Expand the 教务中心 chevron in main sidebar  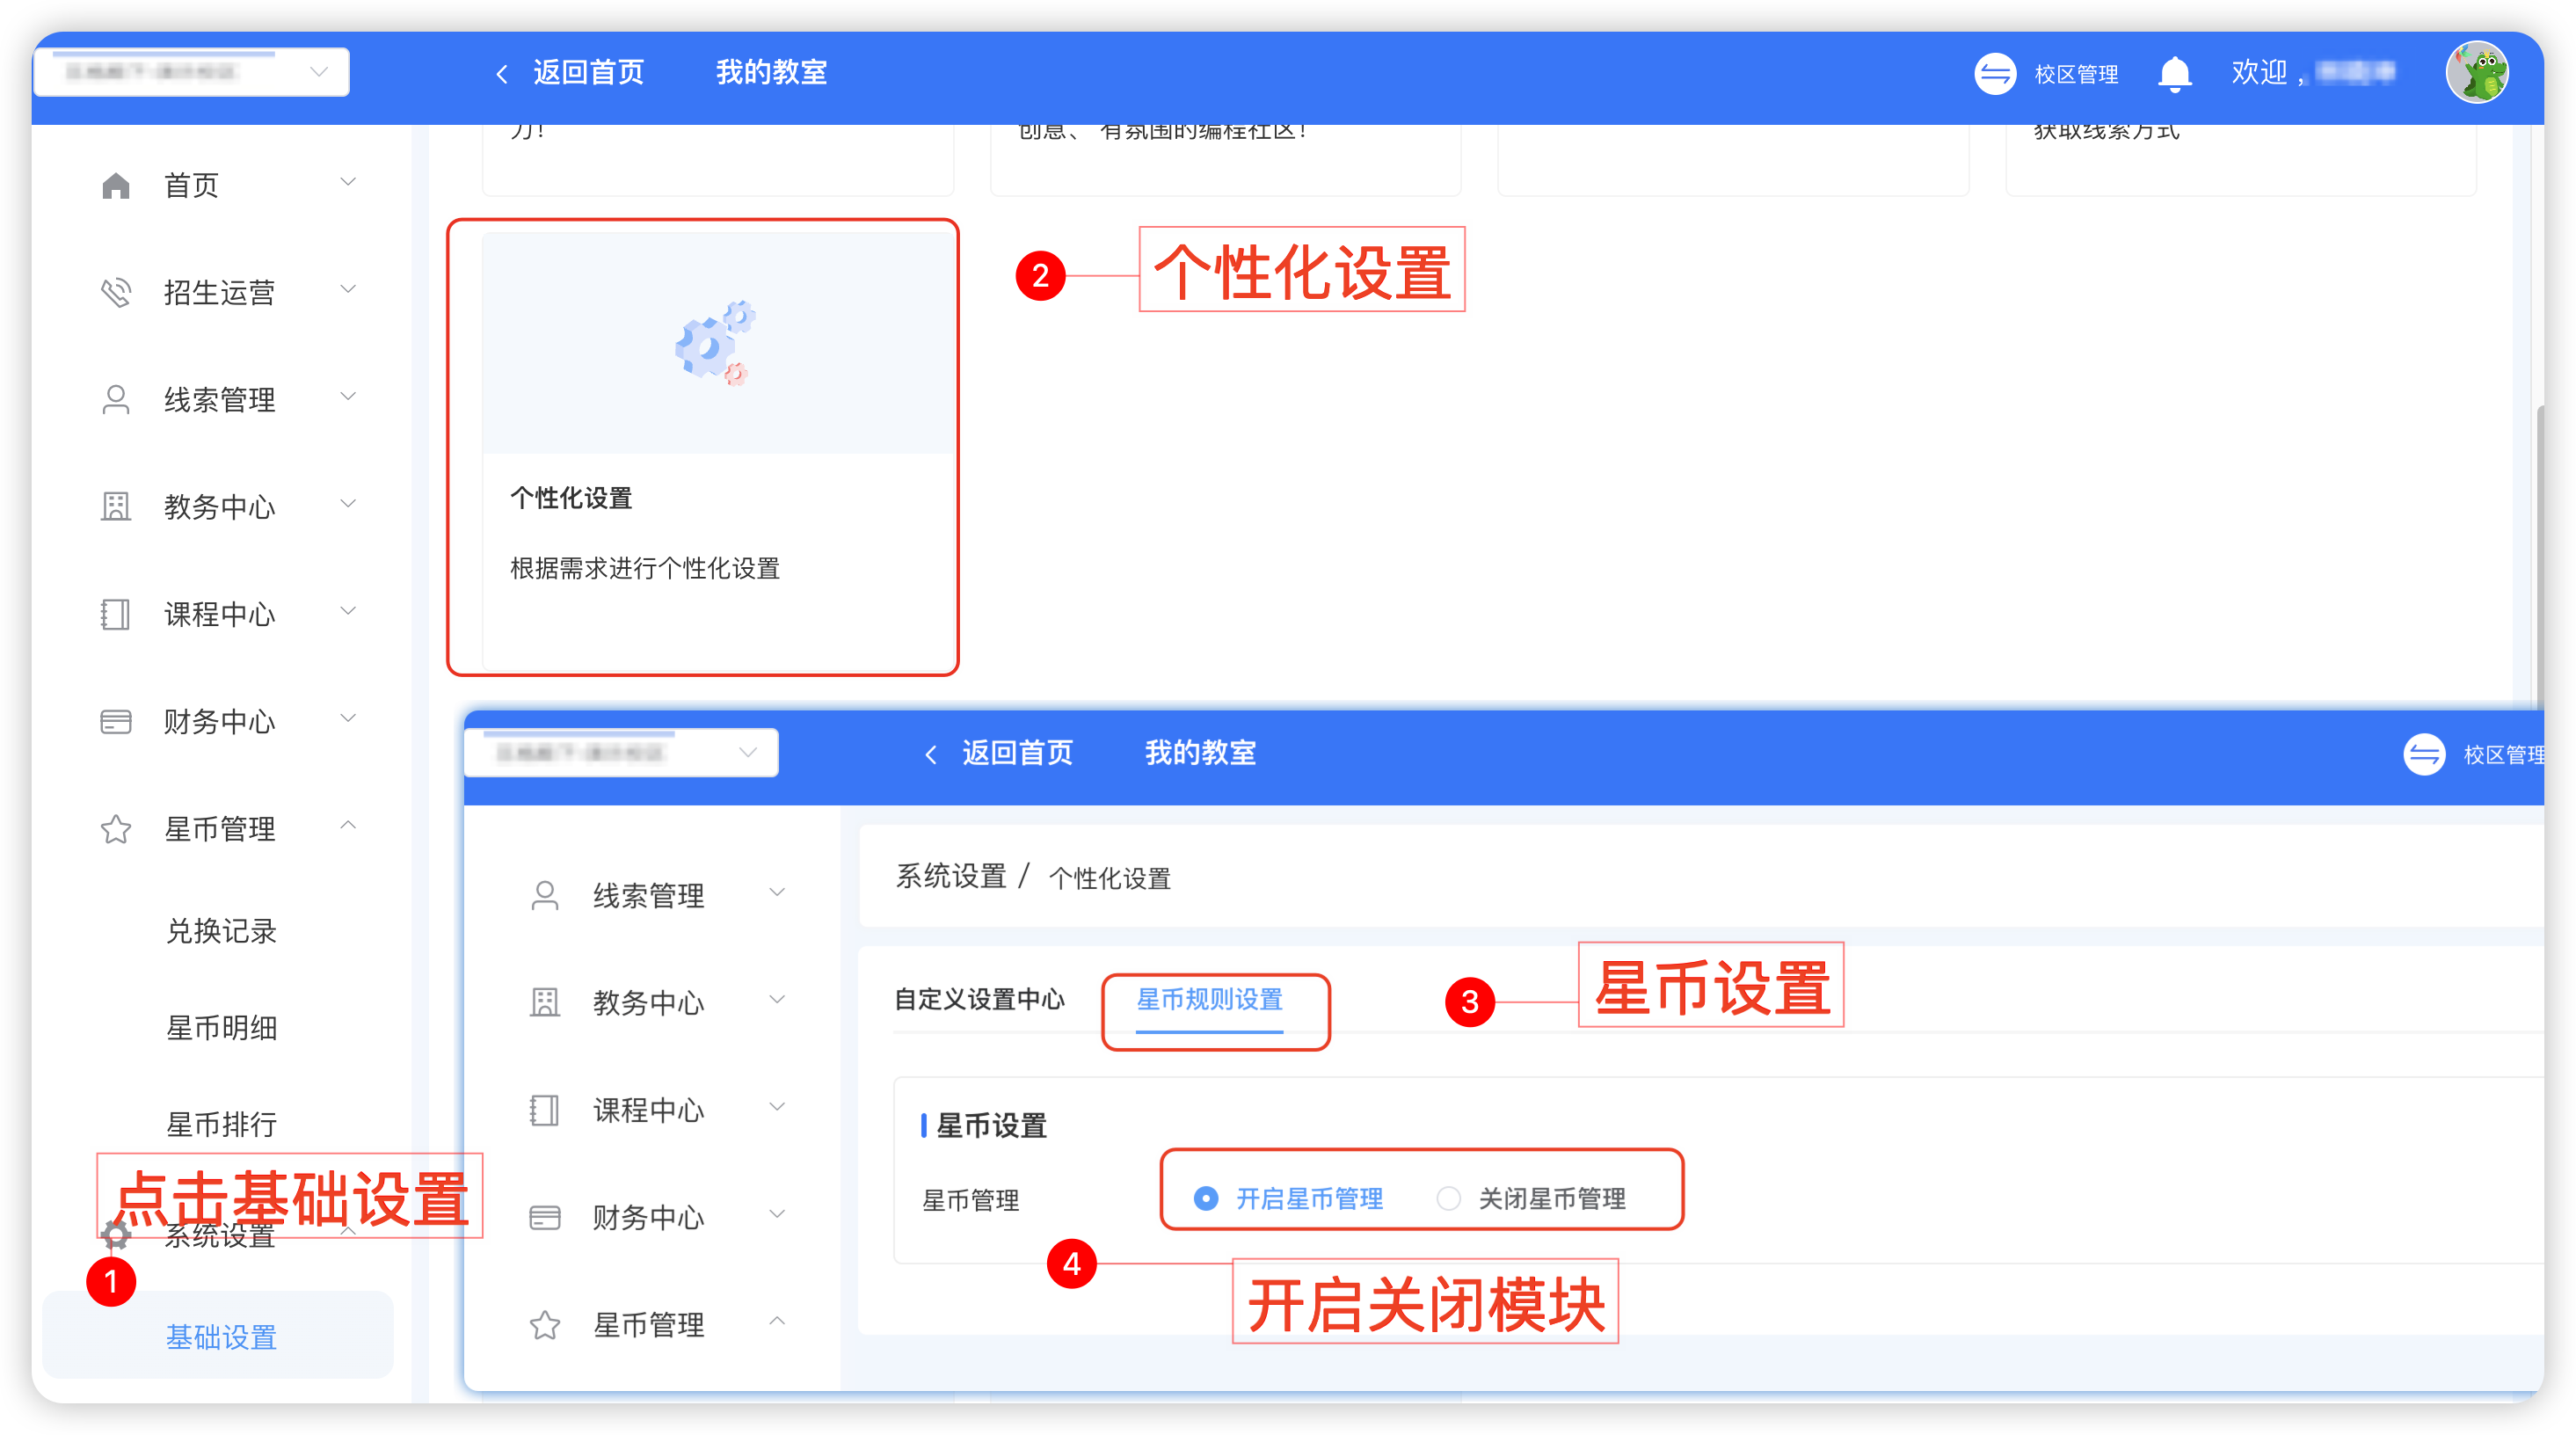click(x=348, y=504)
